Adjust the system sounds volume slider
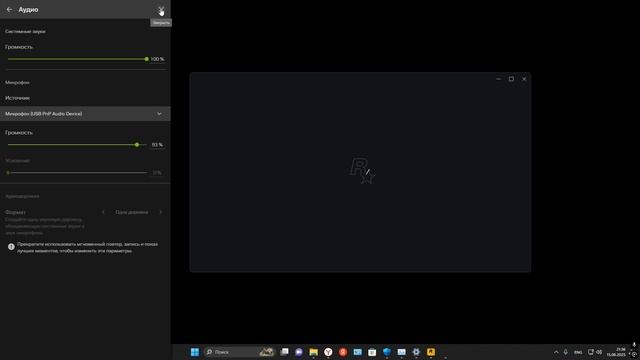Screen dimensions: 640x360 [78, 59]
